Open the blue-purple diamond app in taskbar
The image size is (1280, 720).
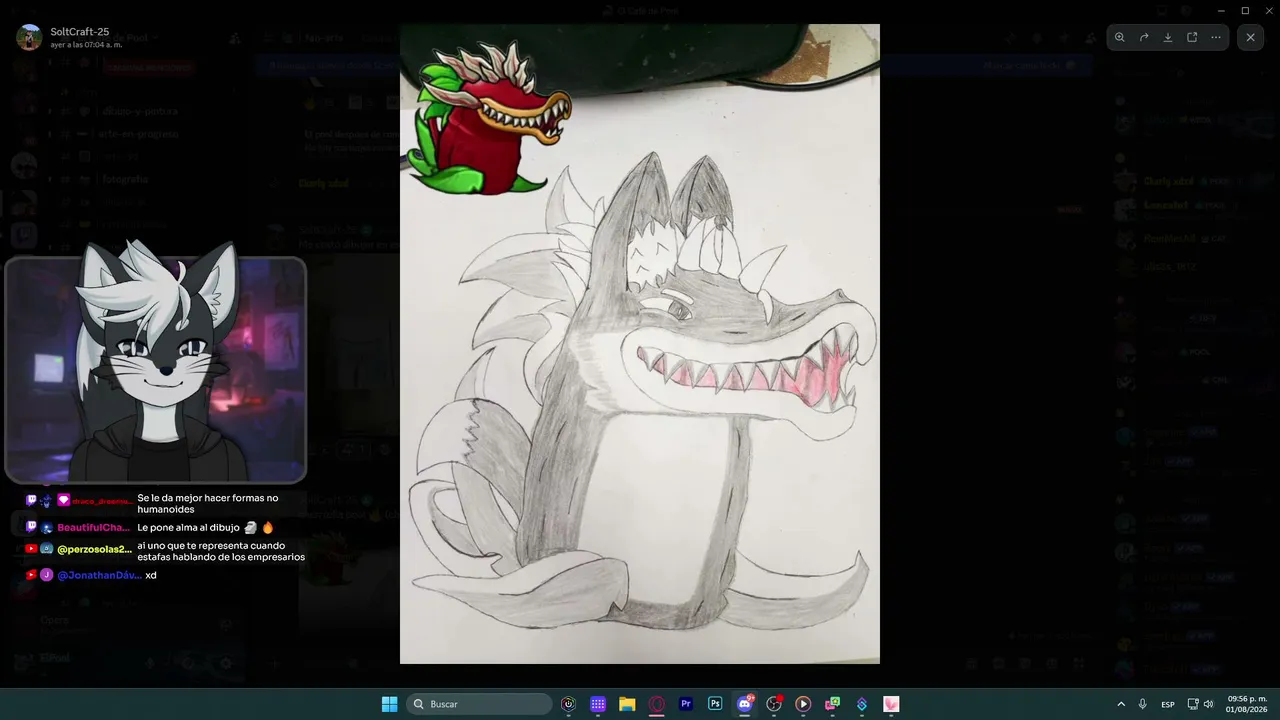coord(862,704)
